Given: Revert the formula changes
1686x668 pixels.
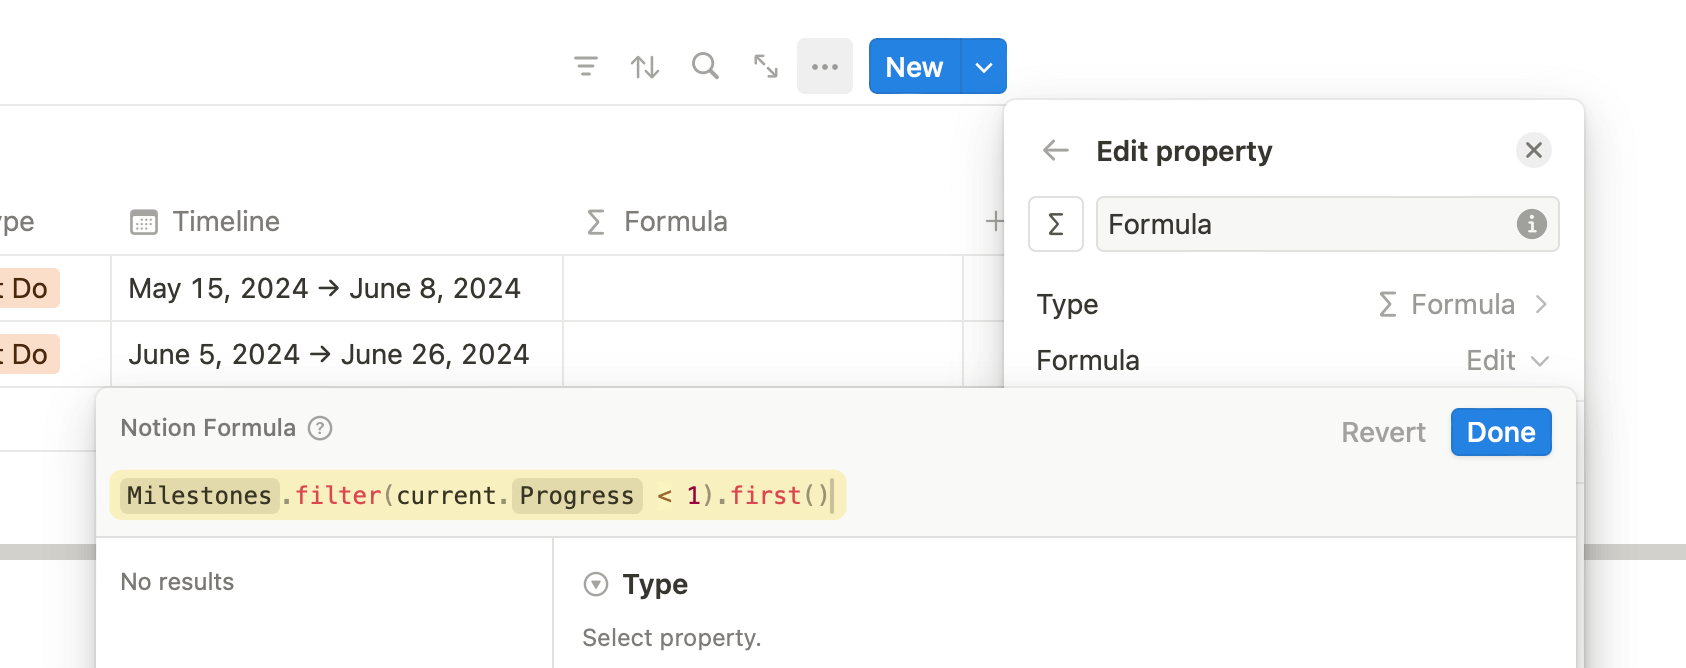Looking at the screenshot, I should (x=1383, y=432).
